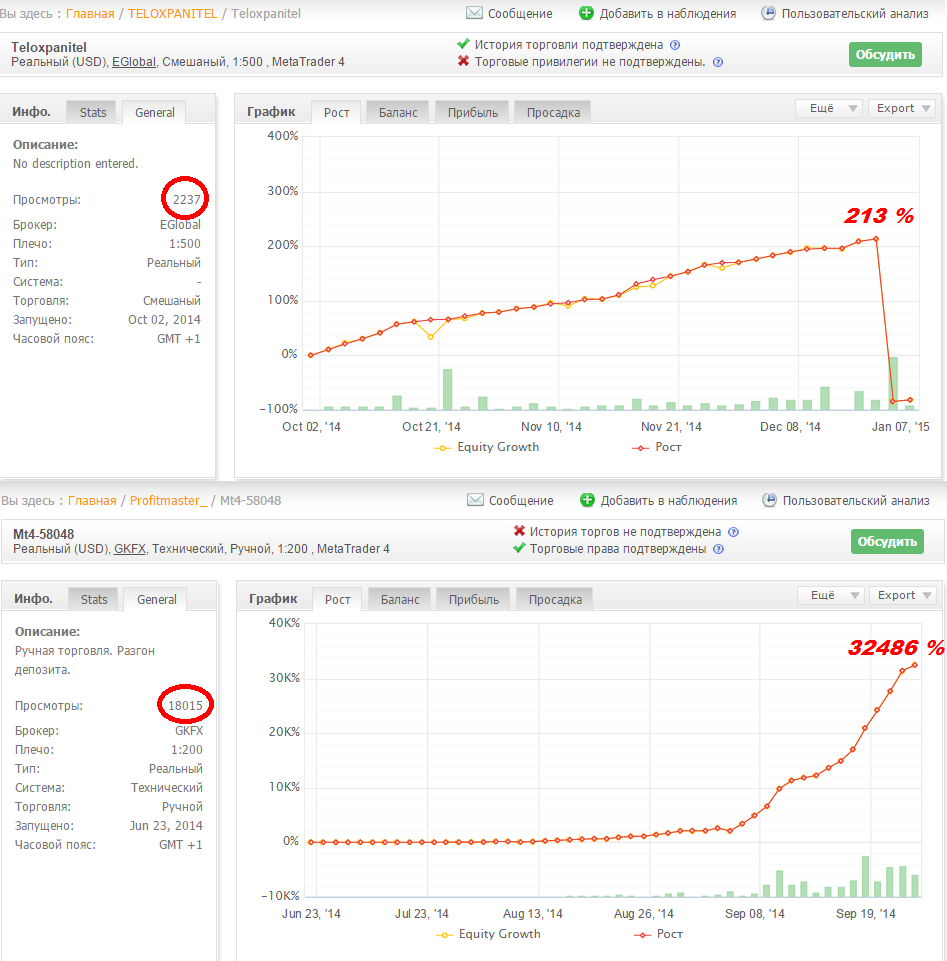Click 'Обсудить' button for Teloxpanitel
The height and width of the screenshot is (961, 947).
point(885,55)
